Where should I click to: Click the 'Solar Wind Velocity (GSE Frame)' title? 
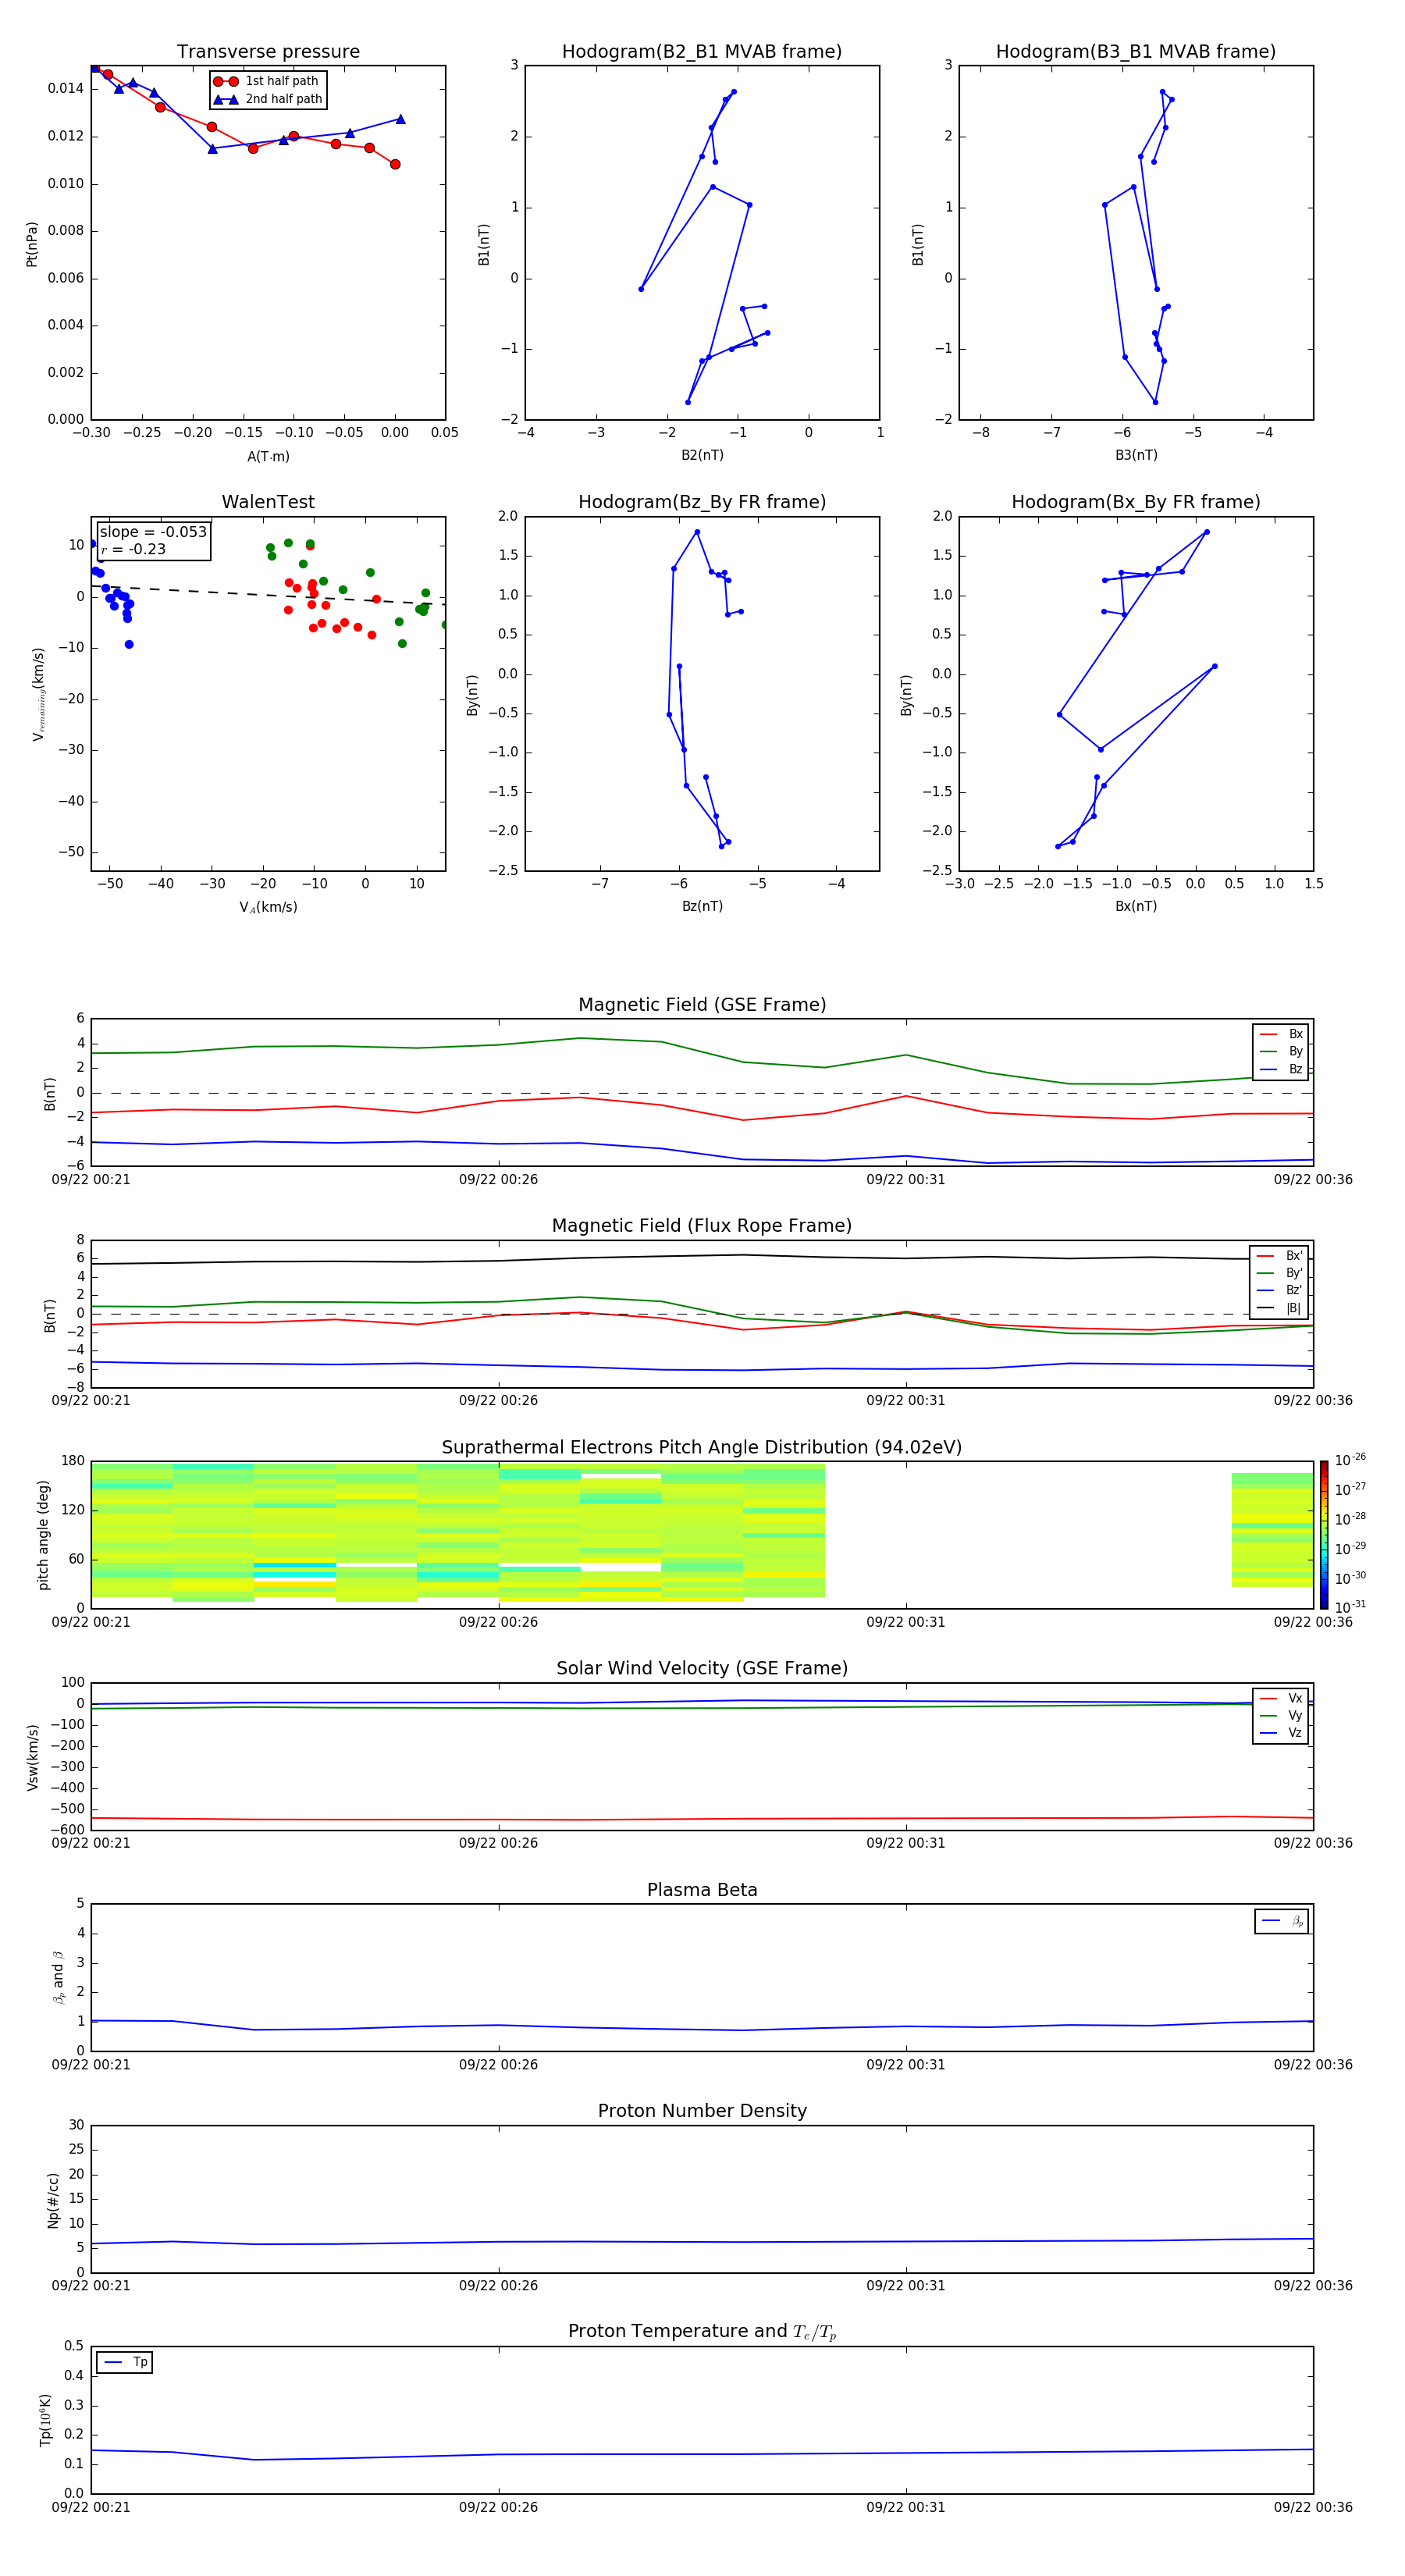coord(702,1669)
